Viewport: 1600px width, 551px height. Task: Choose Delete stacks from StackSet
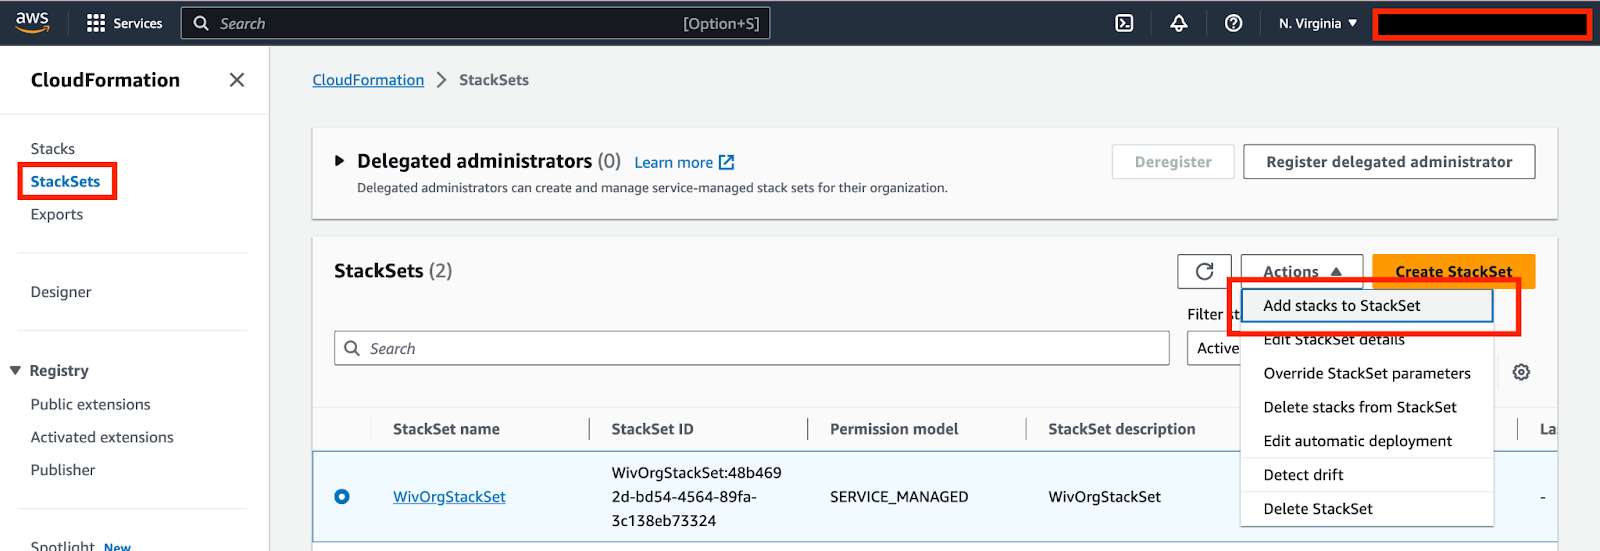pos(1367,407)
